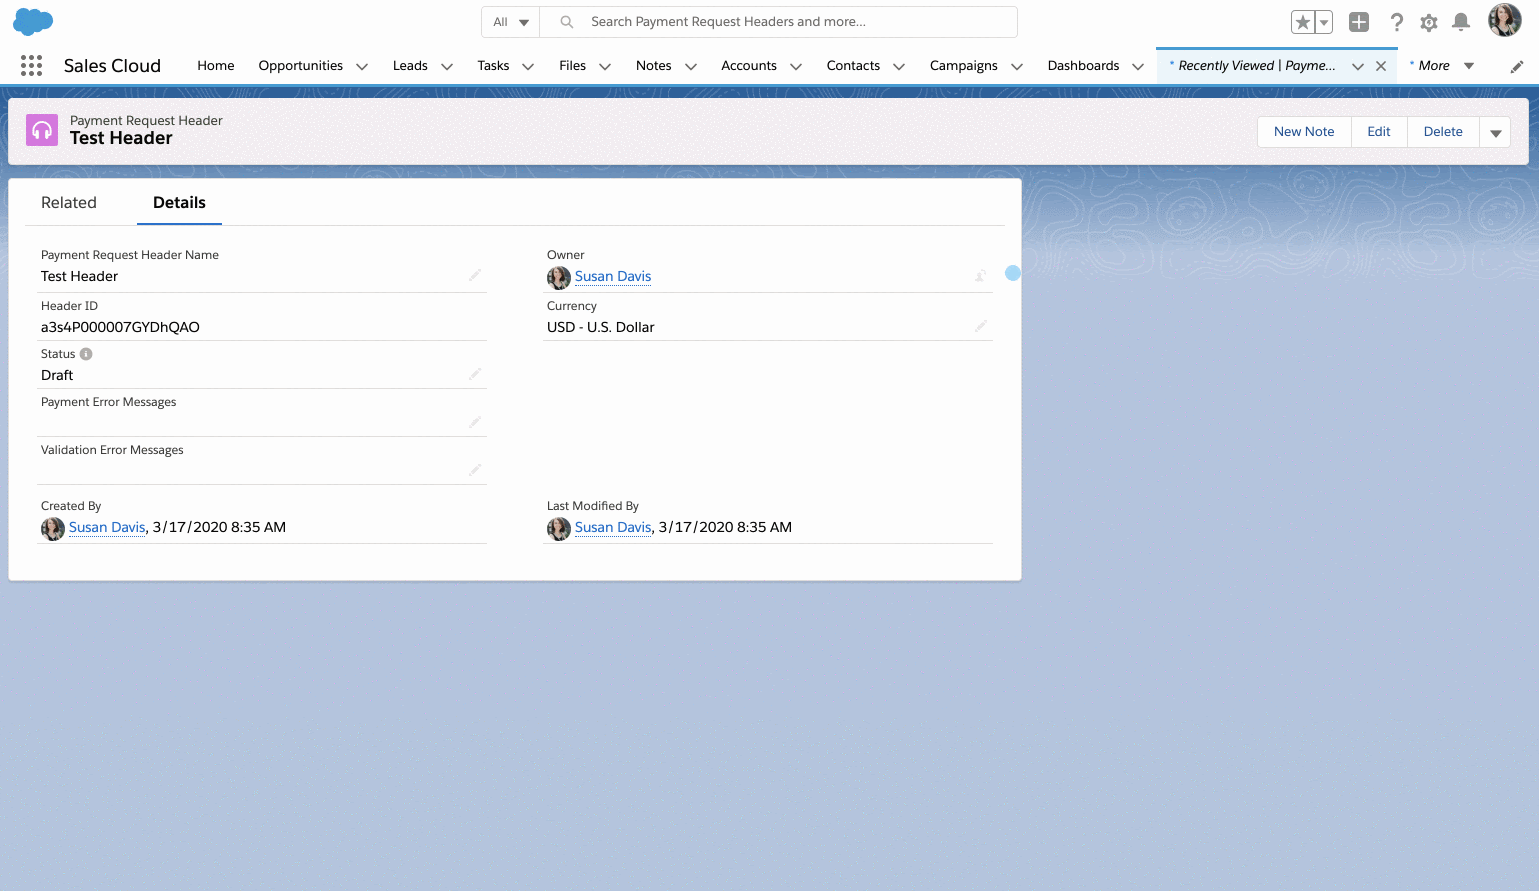
Task: Select Recently Viewed Payment navigation tab
Action: (1256, 66)
